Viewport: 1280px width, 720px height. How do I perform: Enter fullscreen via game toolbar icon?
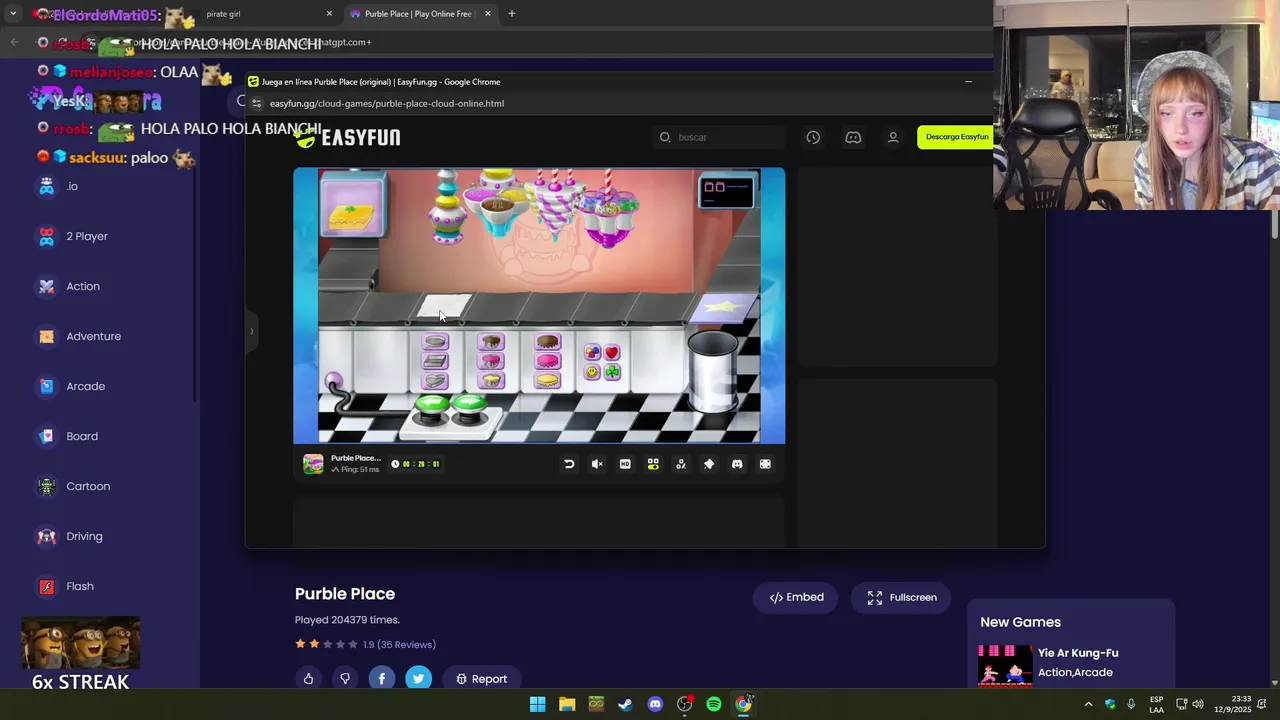tap(765, 464)
